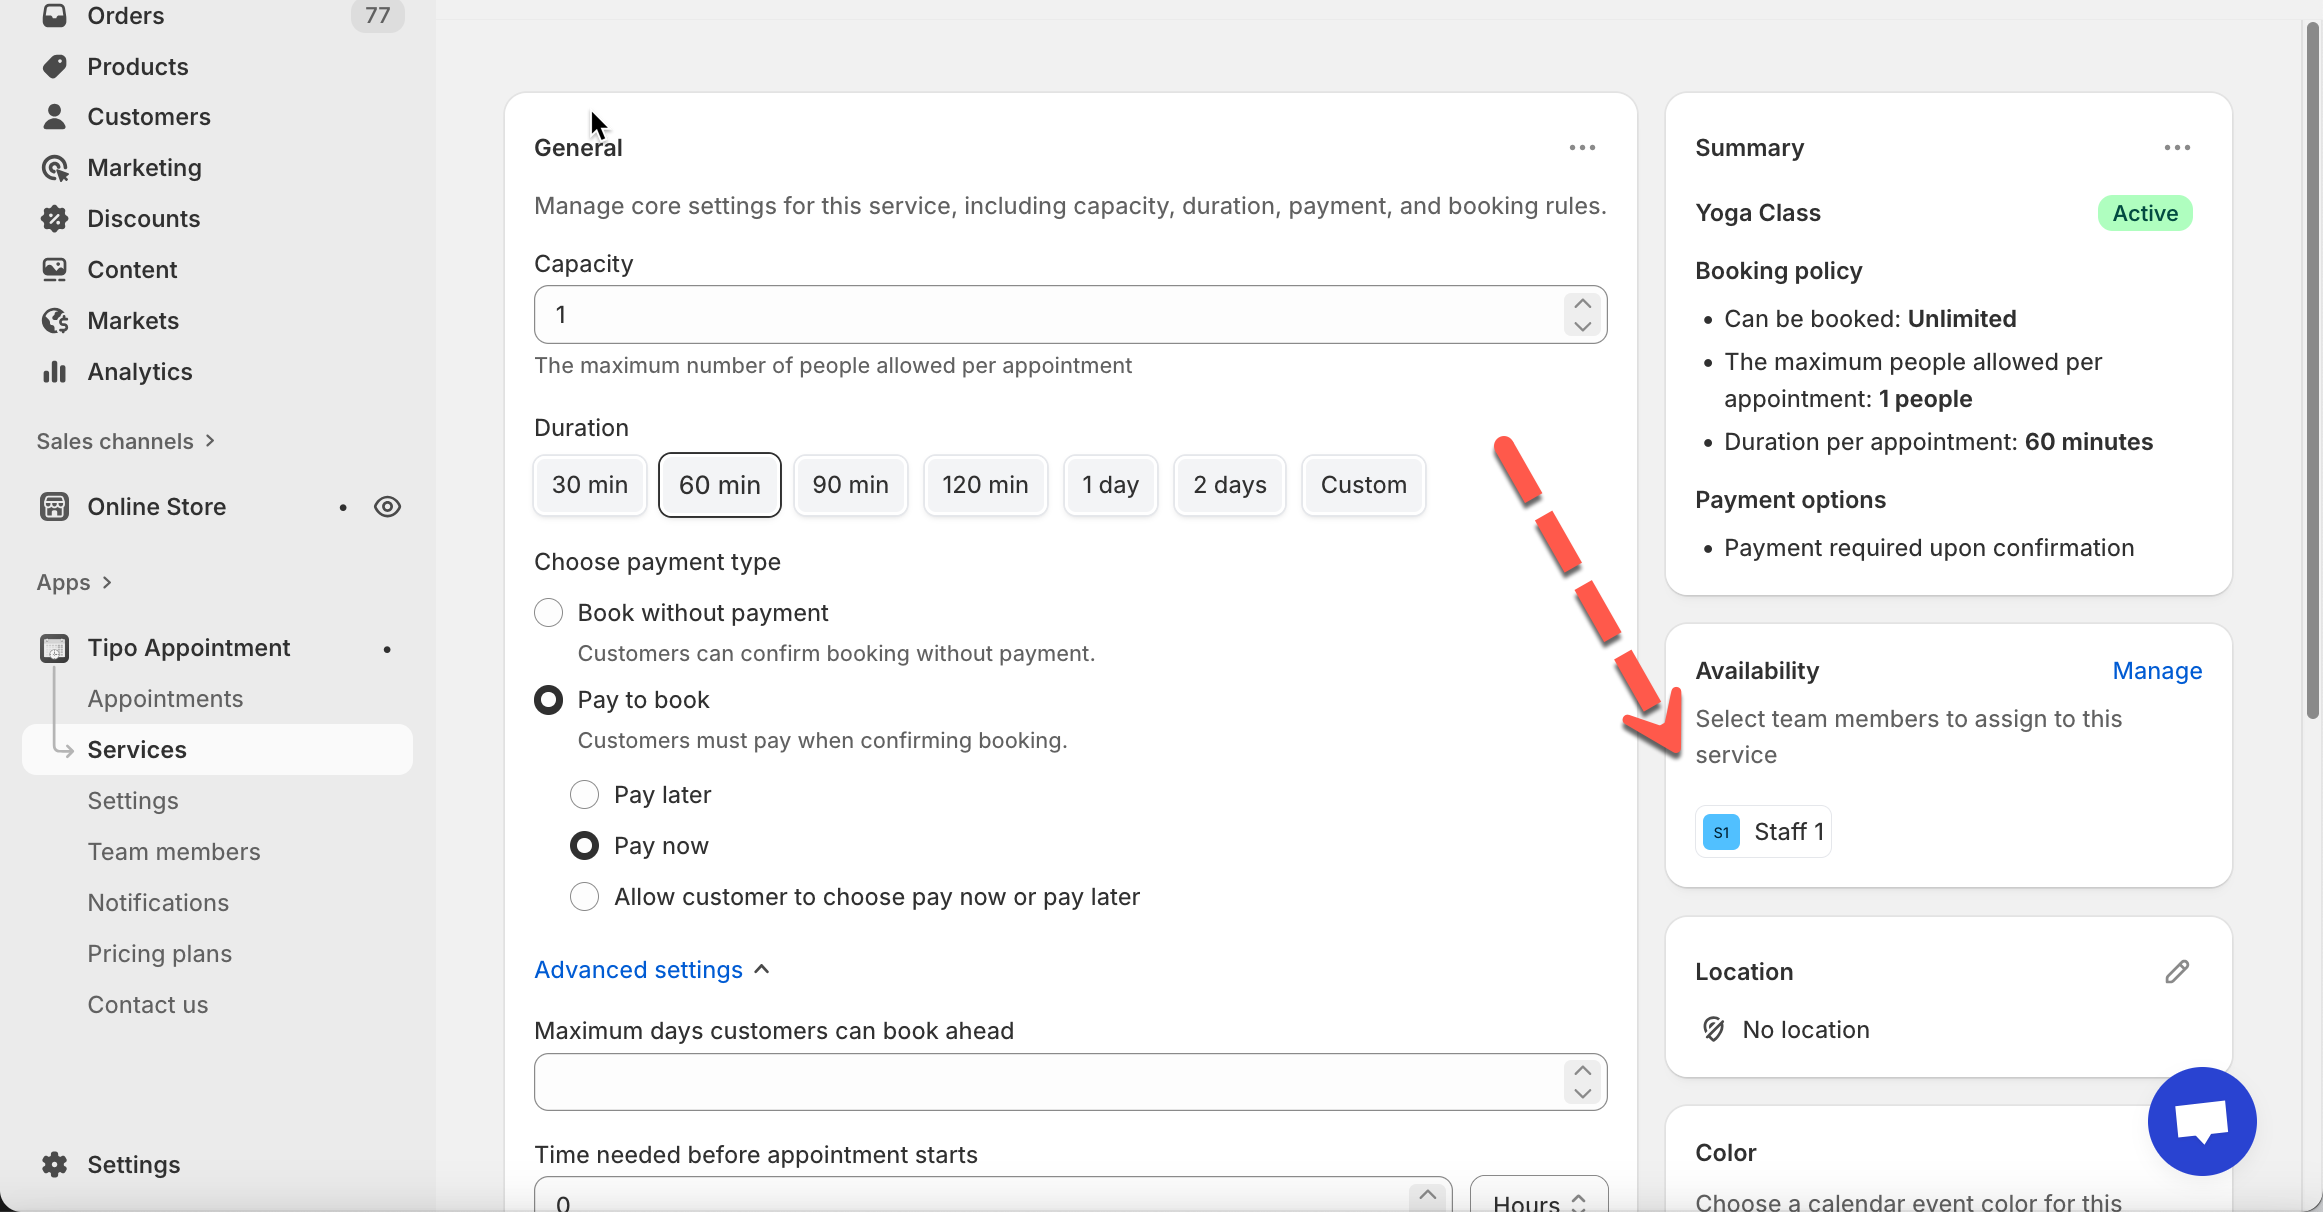
Task: Select the Pay later option
Action: (x=584, y=795)
